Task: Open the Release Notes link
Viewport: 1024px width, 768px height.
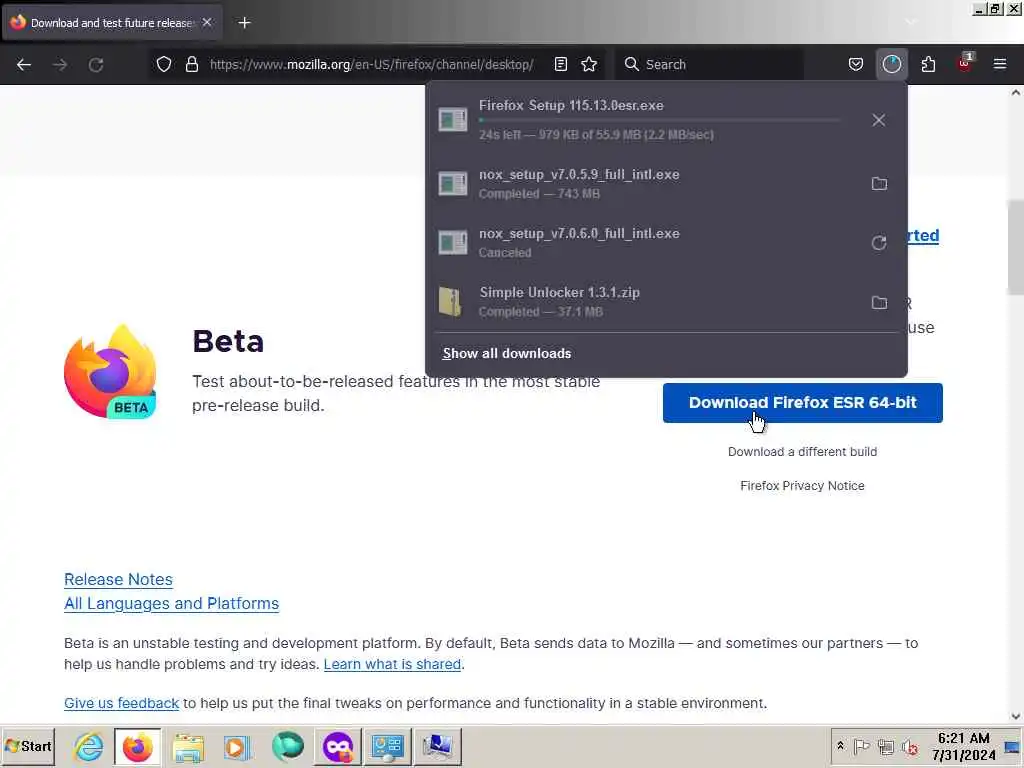Action: (x=118, y=579)
